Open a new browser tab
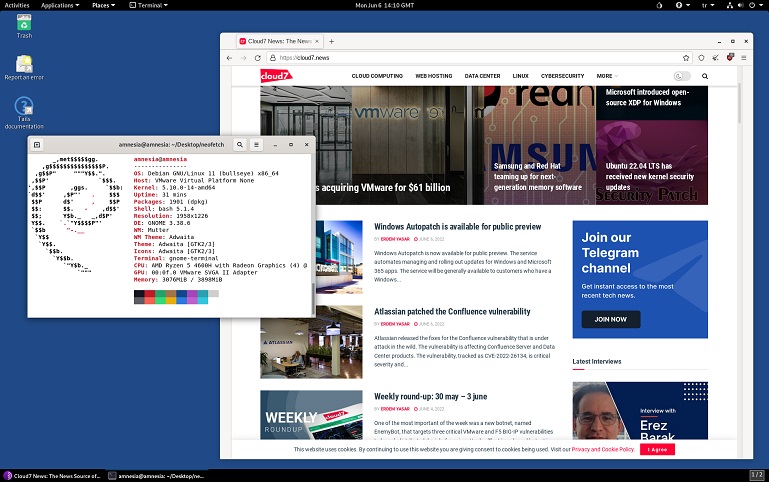This screenshot has width=769, height=482. [332, 42]
